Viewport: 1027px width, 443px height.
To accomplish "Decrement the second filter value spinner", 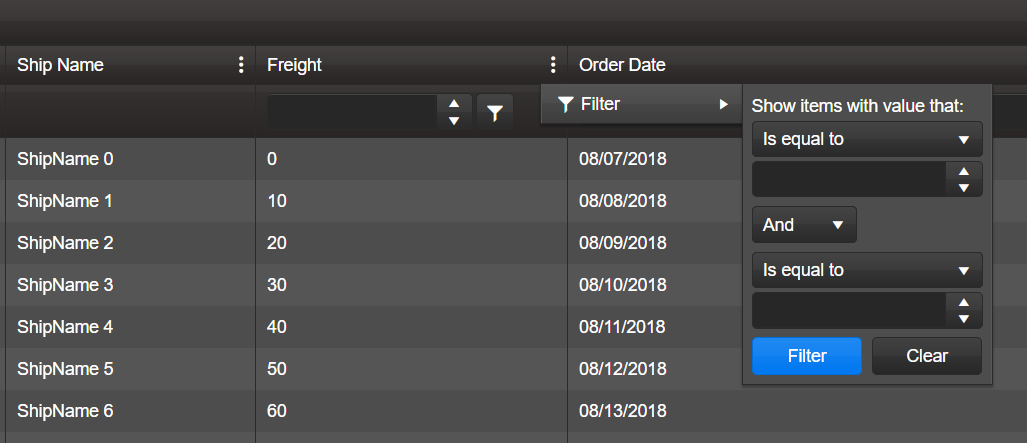I will [964, 318].
